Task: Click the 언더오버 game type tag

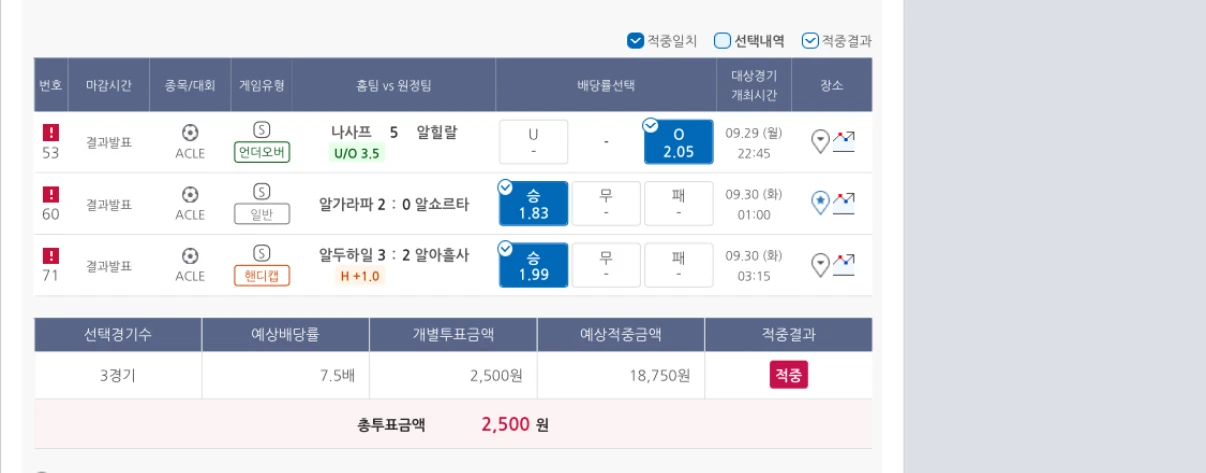Action: click(x=262, y=153)
